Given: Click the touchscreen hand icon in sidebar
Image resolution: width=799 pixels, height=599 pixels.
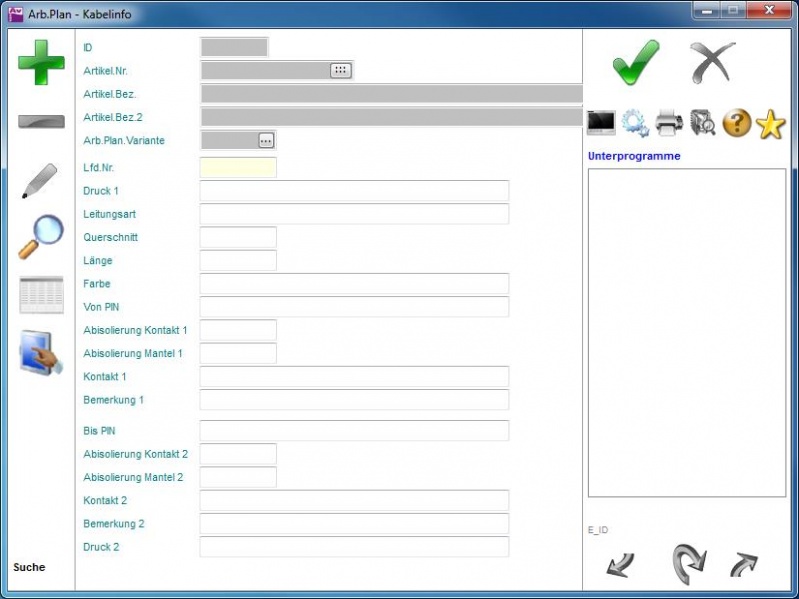Looking at the screenshot, I should [41, 353].
